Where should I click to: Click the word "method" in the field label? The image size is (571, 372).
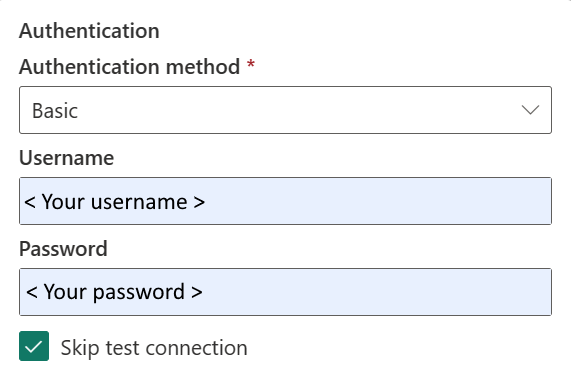pos(203,67)
